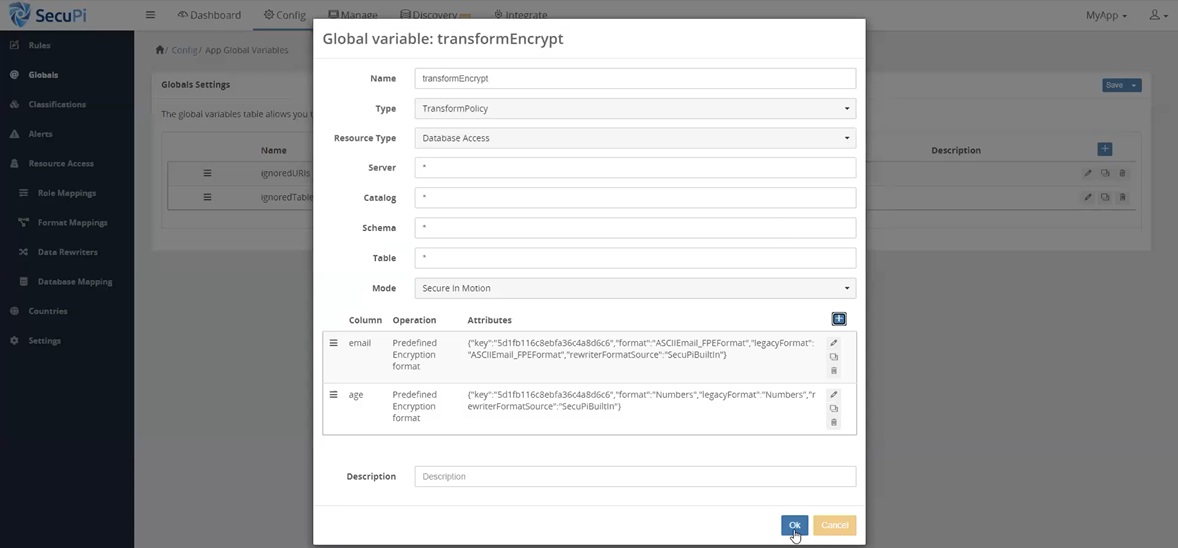Click the home breadcrumb icon

pos(159,50)
